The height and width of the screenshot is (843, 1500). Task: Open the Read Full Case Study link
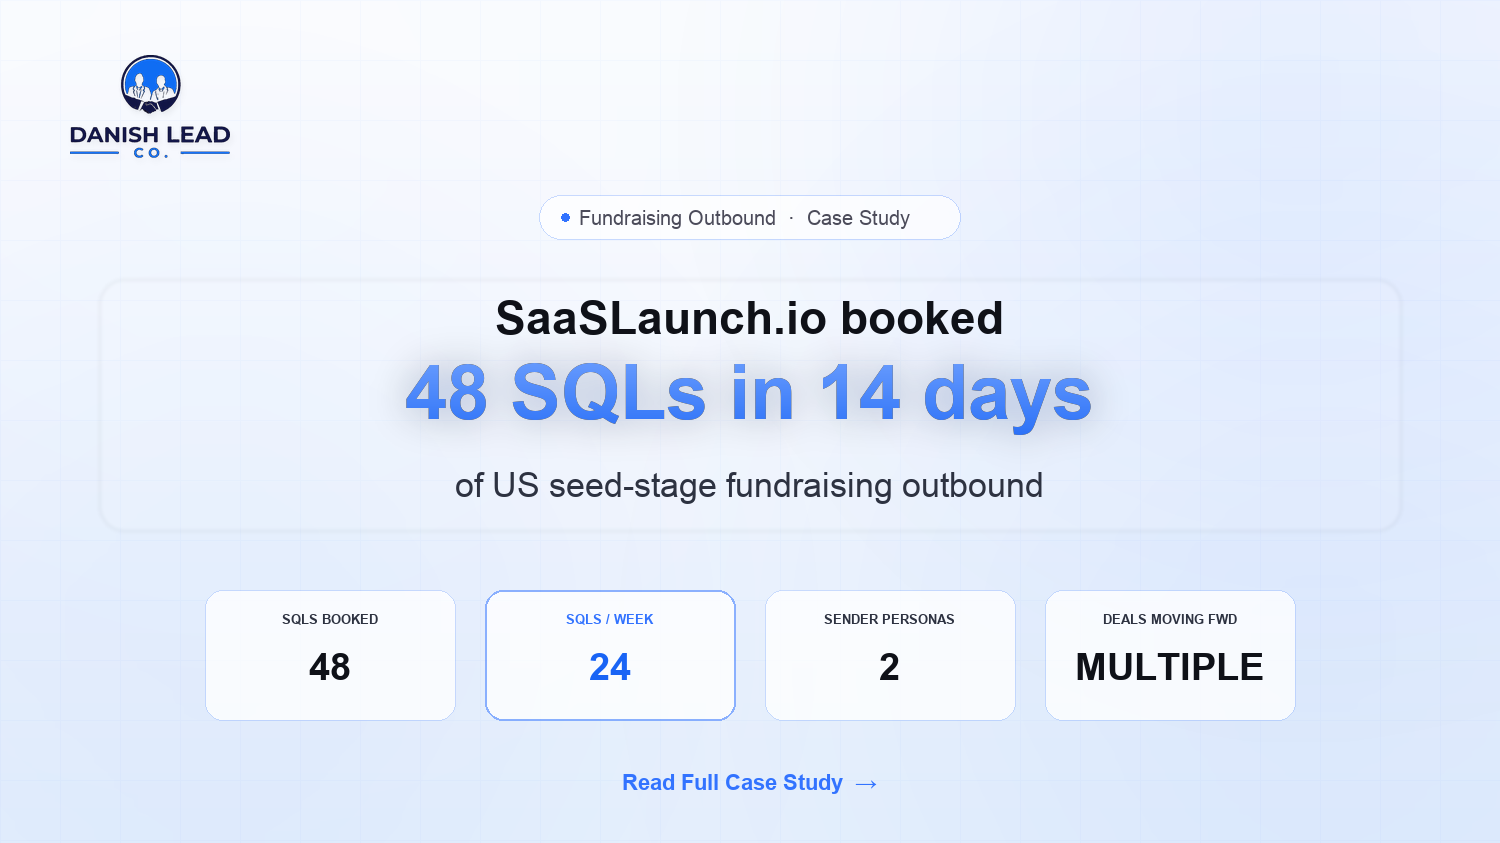point(749,783)
